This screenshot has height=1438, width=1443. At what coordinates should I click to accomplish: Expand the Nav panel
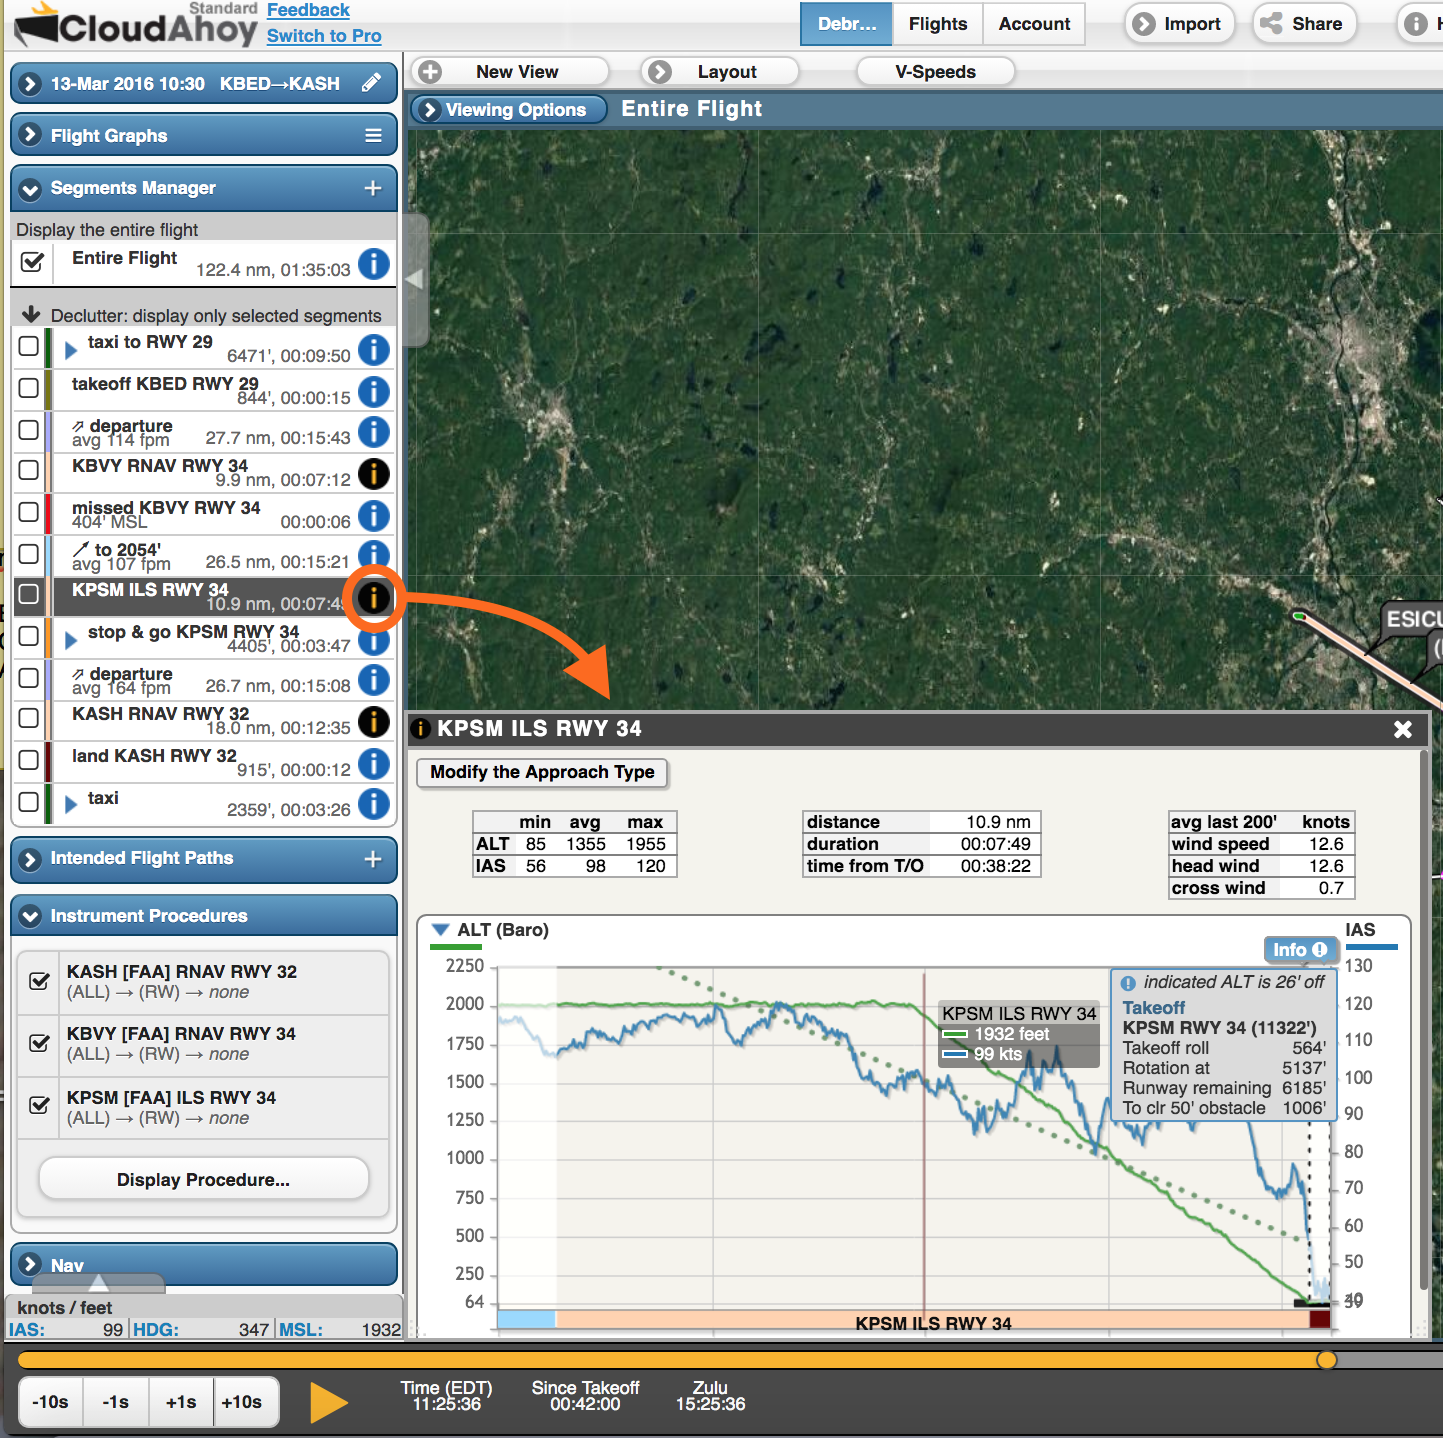(30, 1264)
